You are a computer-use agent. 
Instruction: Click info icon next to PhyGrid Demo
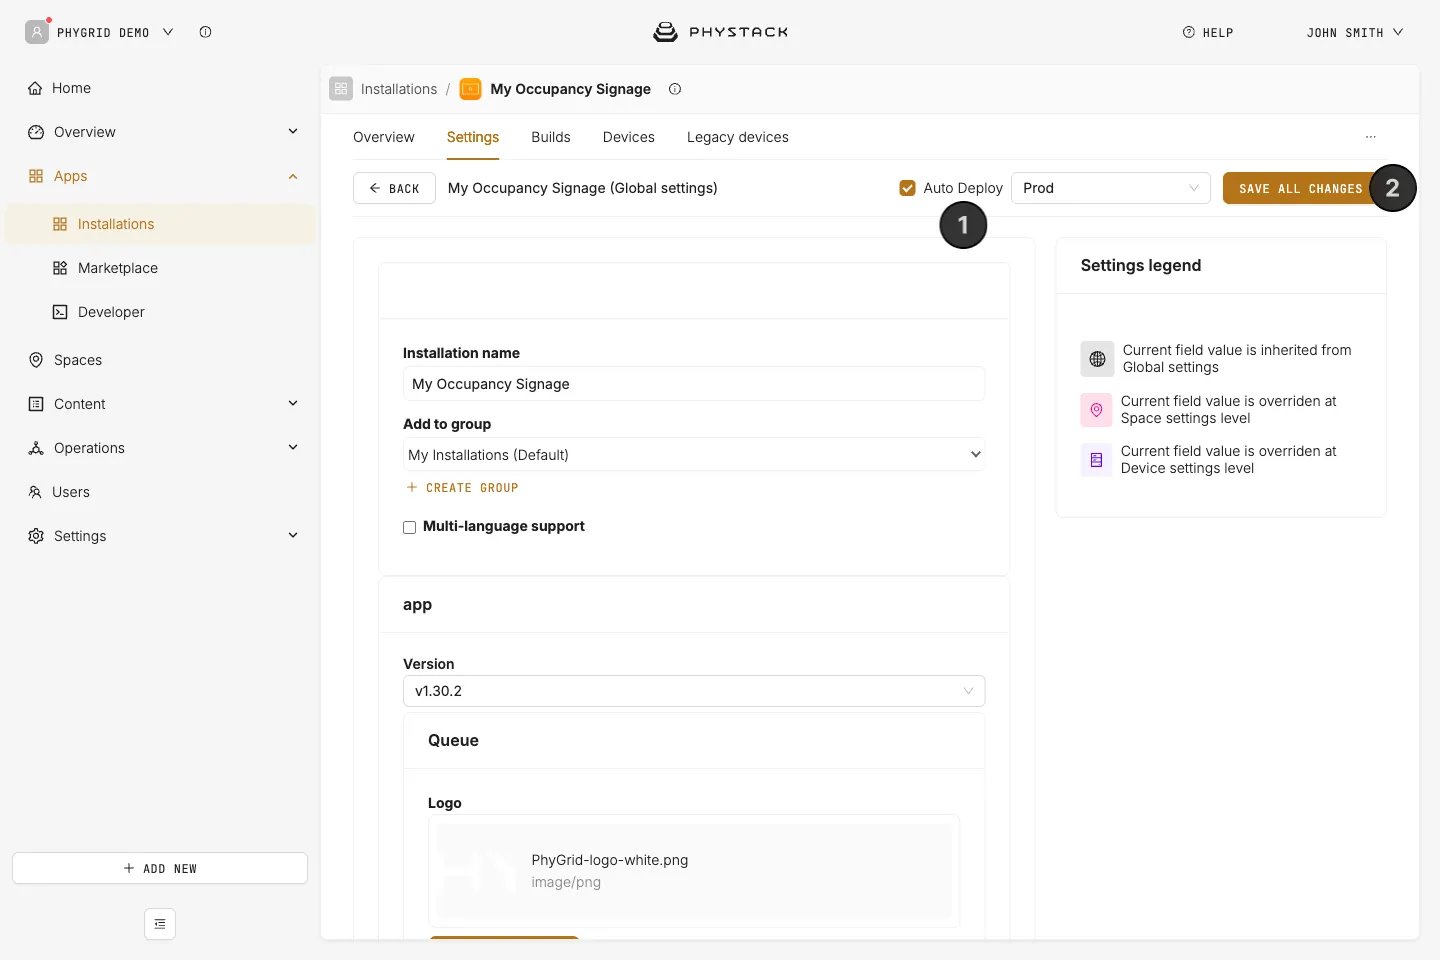205,32
